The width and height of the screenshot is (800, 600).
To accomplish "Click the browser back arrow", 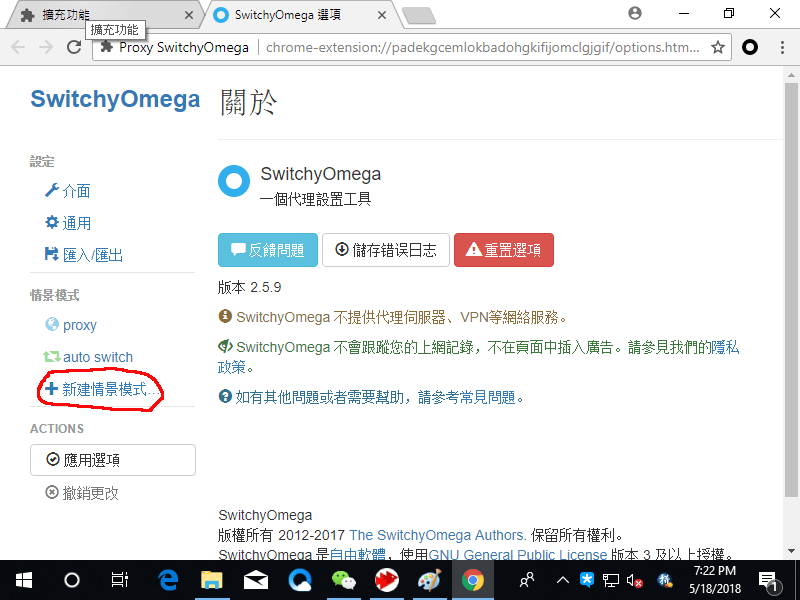I will (x=18, y=47).
